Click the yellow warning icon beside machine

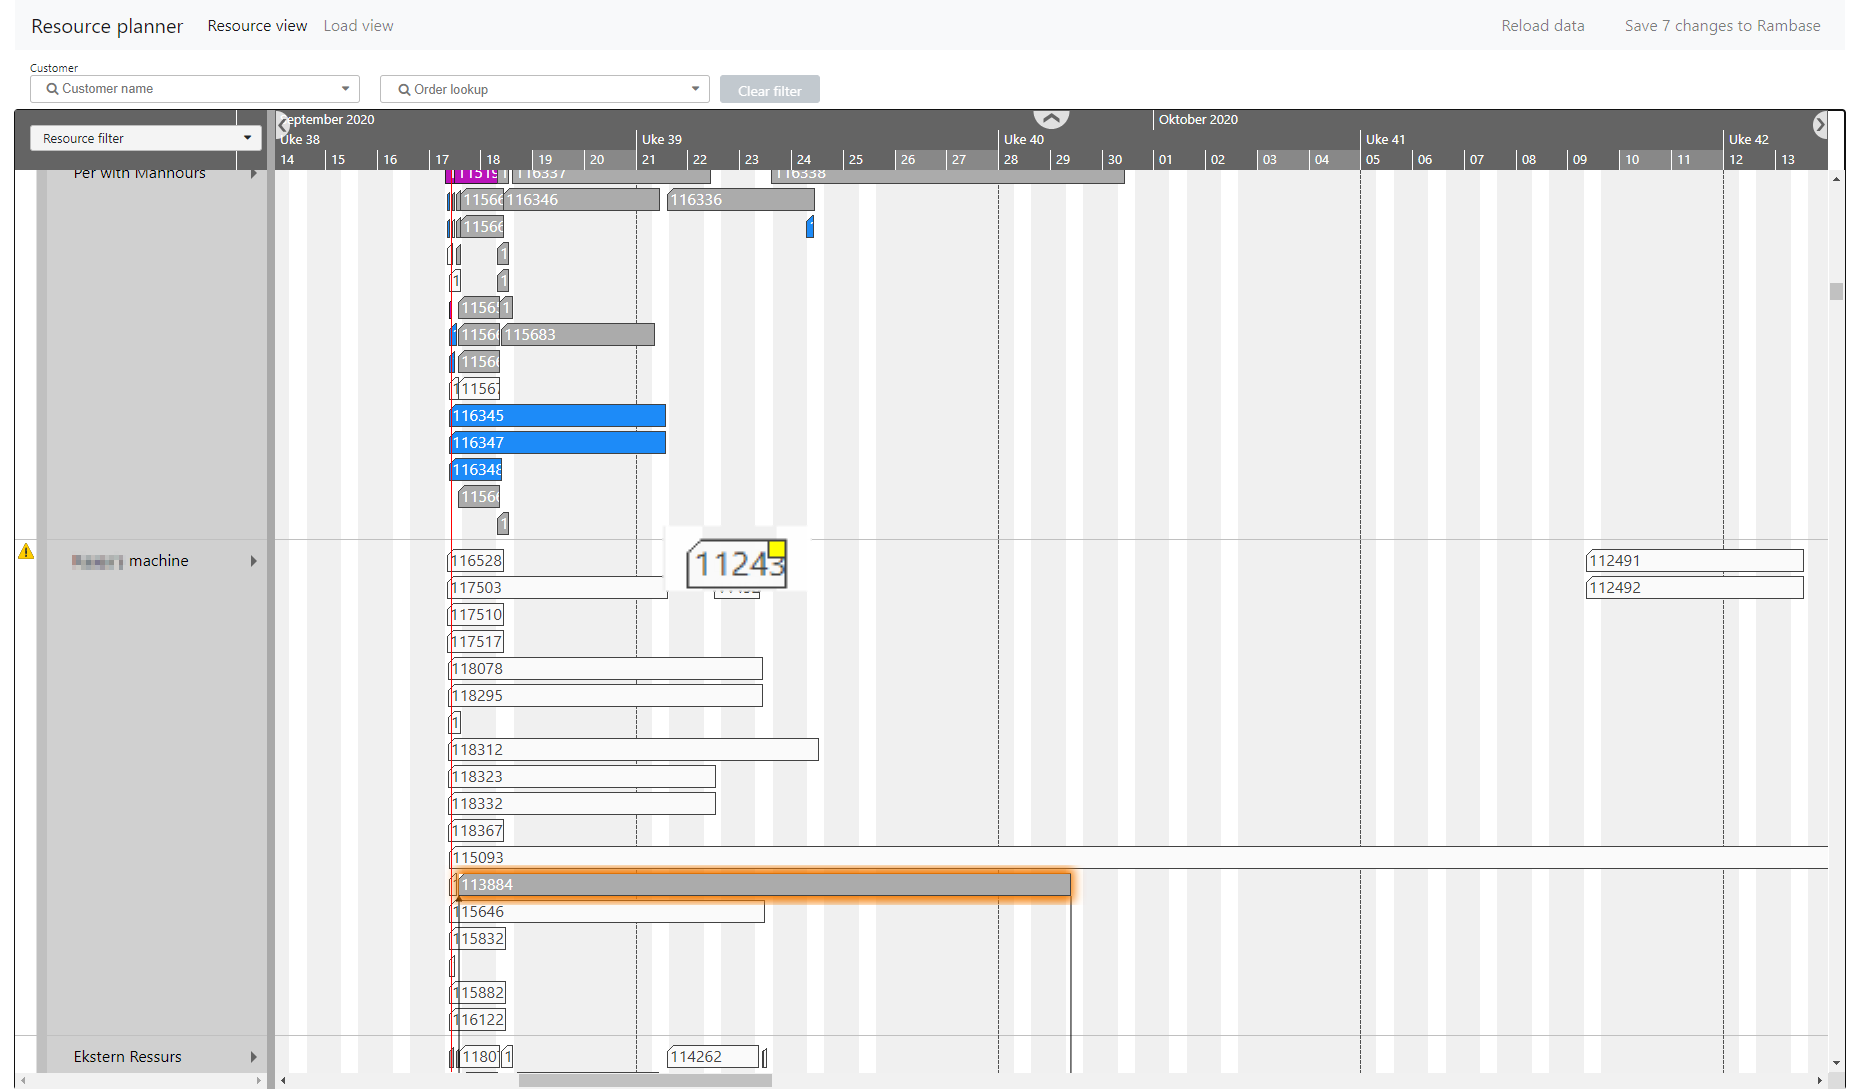(26, 551)
